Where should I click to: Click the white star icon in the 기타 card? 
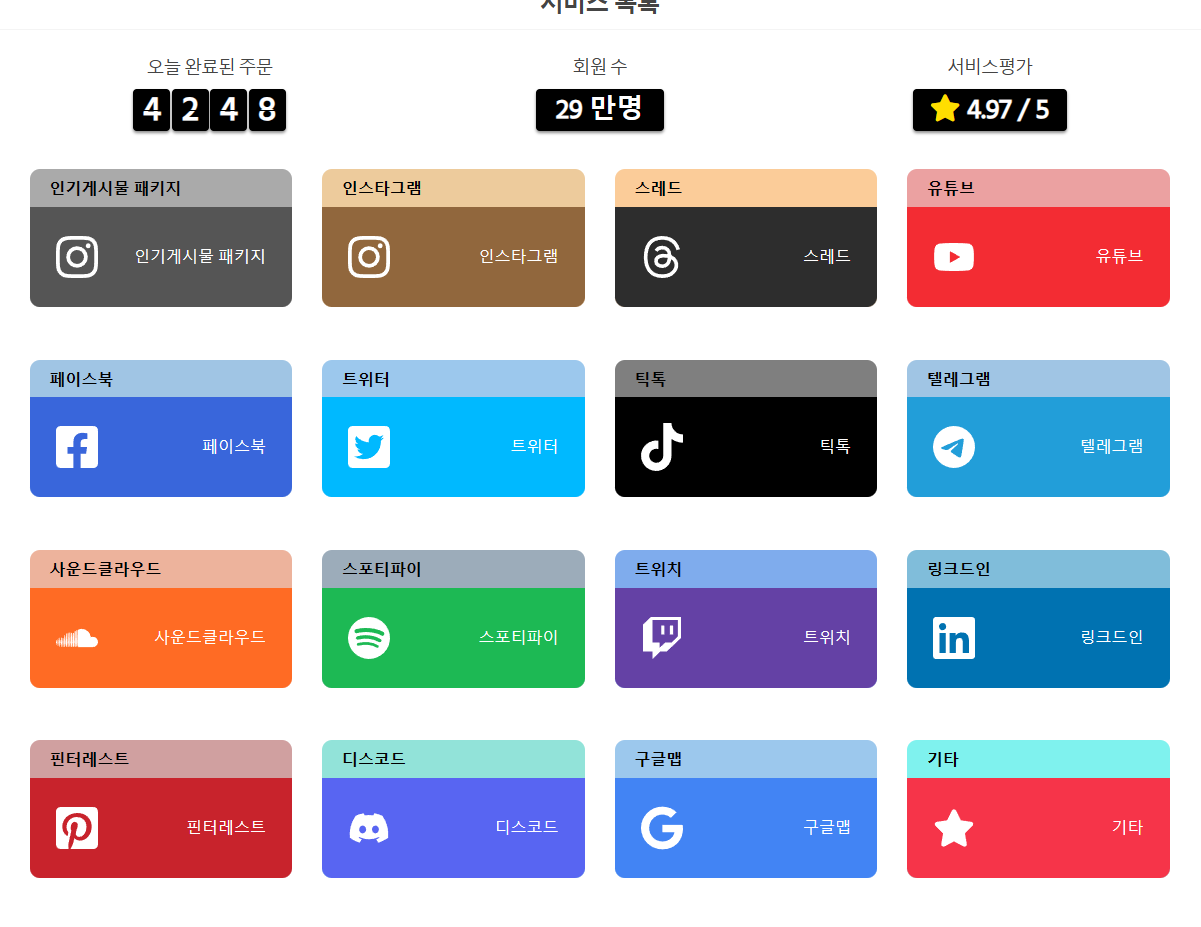point(954,828)
